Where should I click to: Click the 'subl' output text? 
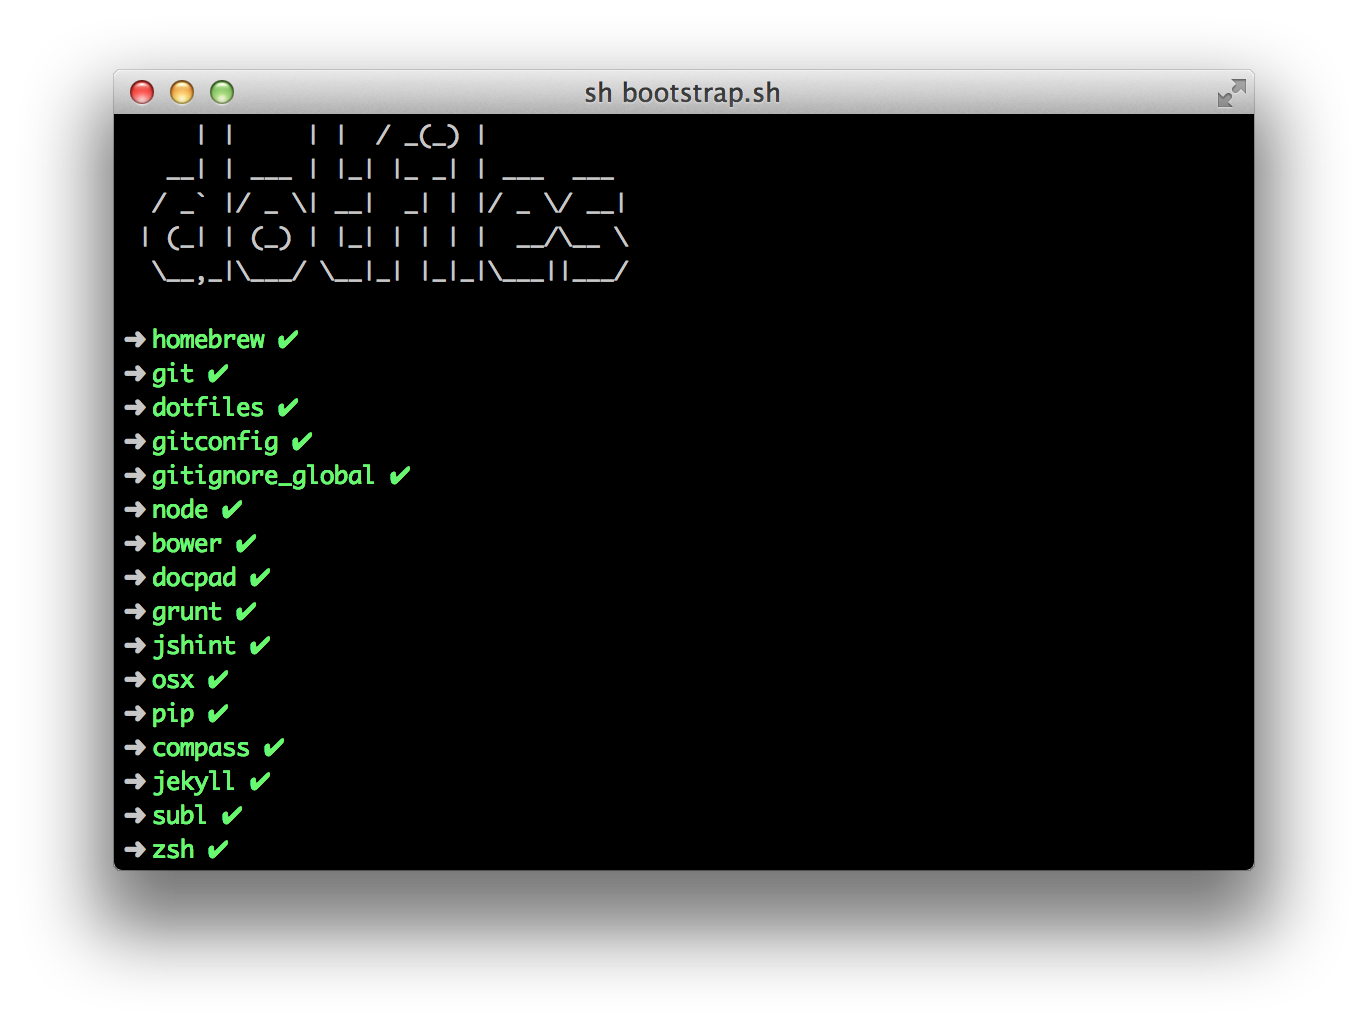180,816
